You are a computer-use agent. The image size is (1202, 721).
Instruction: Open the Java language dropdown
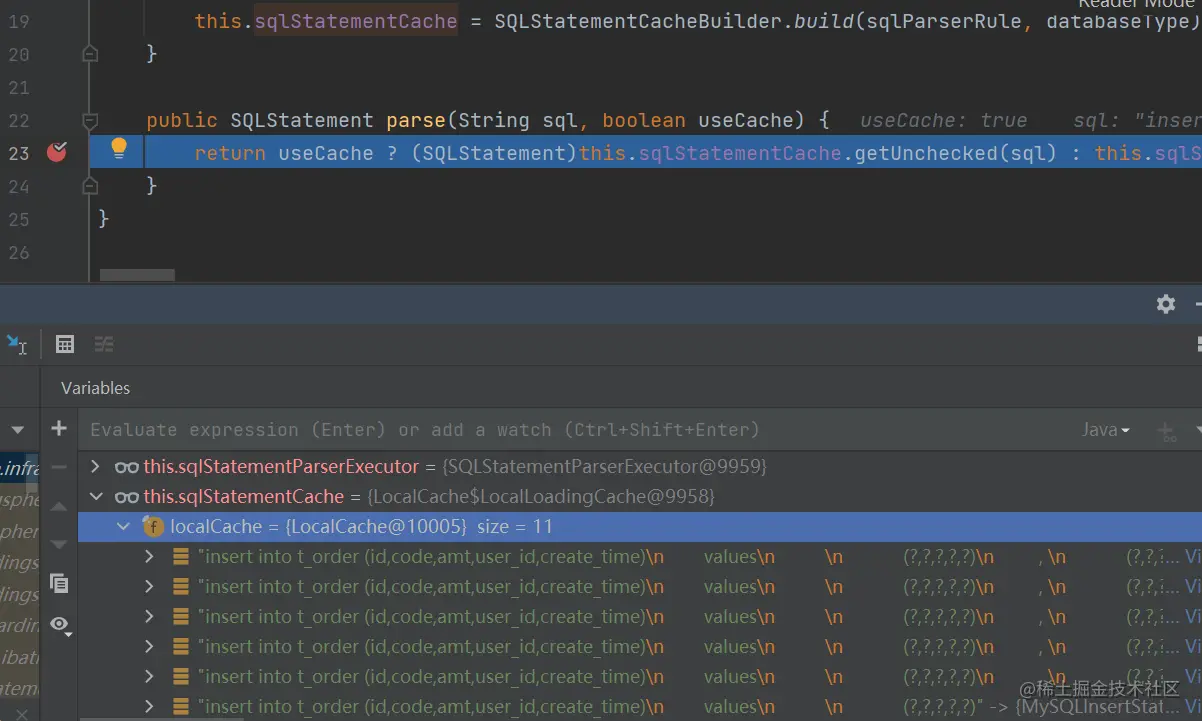[x=1106, y=430]
